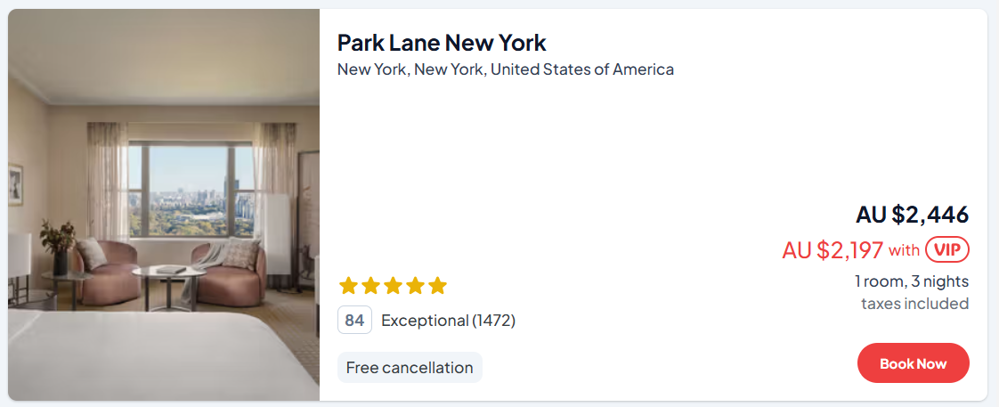Viewport: 999px width, 407px height.
Task: Click the AU $2,446 standard price
Action: [x=912, y=214]
